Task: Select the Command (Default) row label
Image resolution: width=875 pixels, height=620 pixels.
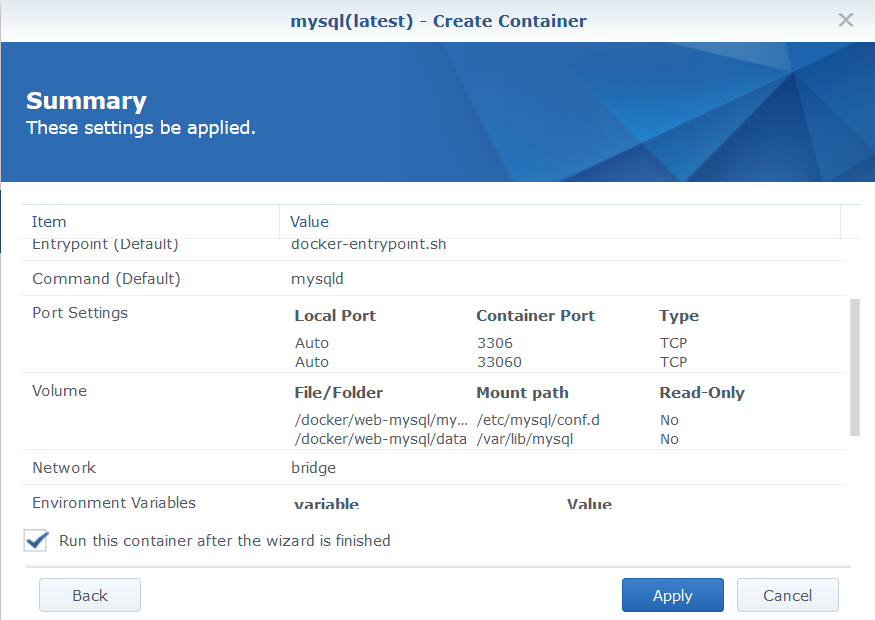Action: click(x=107, y=278)
